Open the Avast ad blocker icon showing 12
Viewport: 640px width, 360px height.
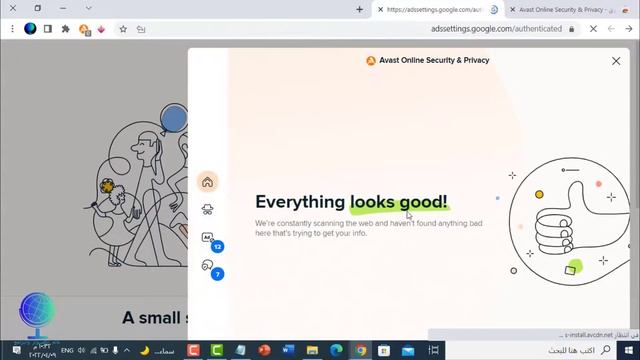tap(207, 237)
